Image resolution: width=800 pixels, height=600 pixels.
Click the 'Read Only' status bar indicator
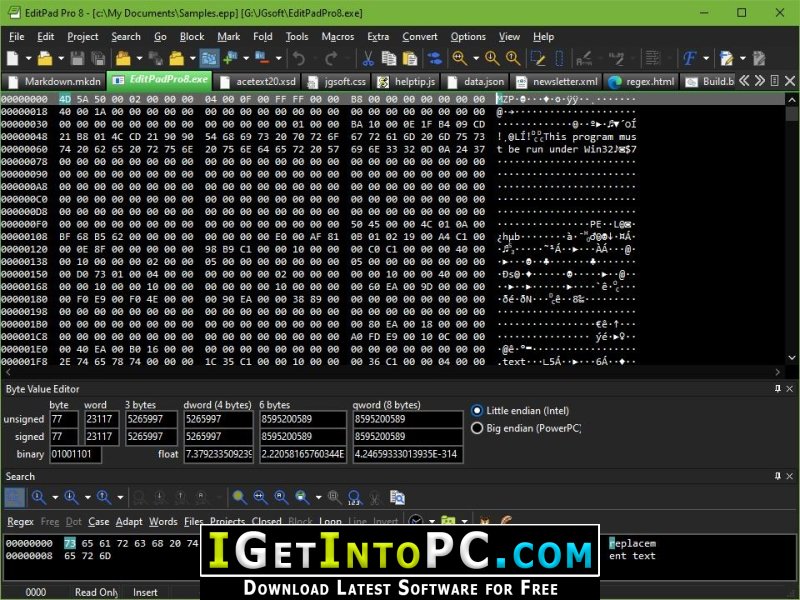[96, 592]
